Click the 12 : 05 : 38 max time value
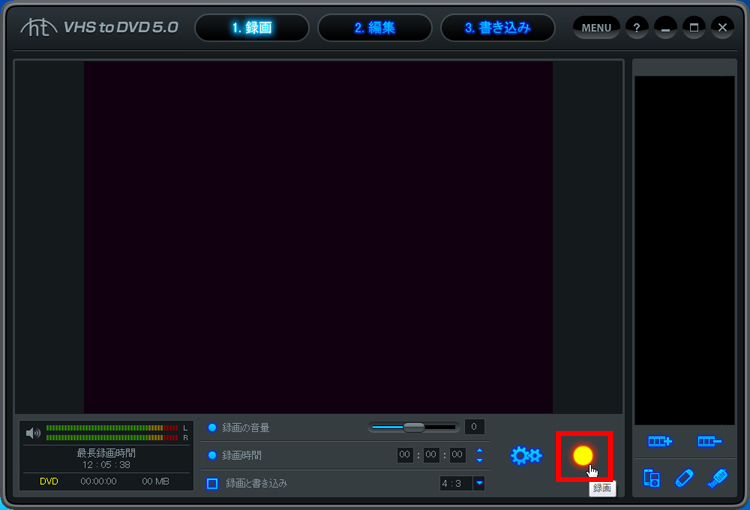Image resolution: width=750 pixels, height=510 pixels. point(106,465)
